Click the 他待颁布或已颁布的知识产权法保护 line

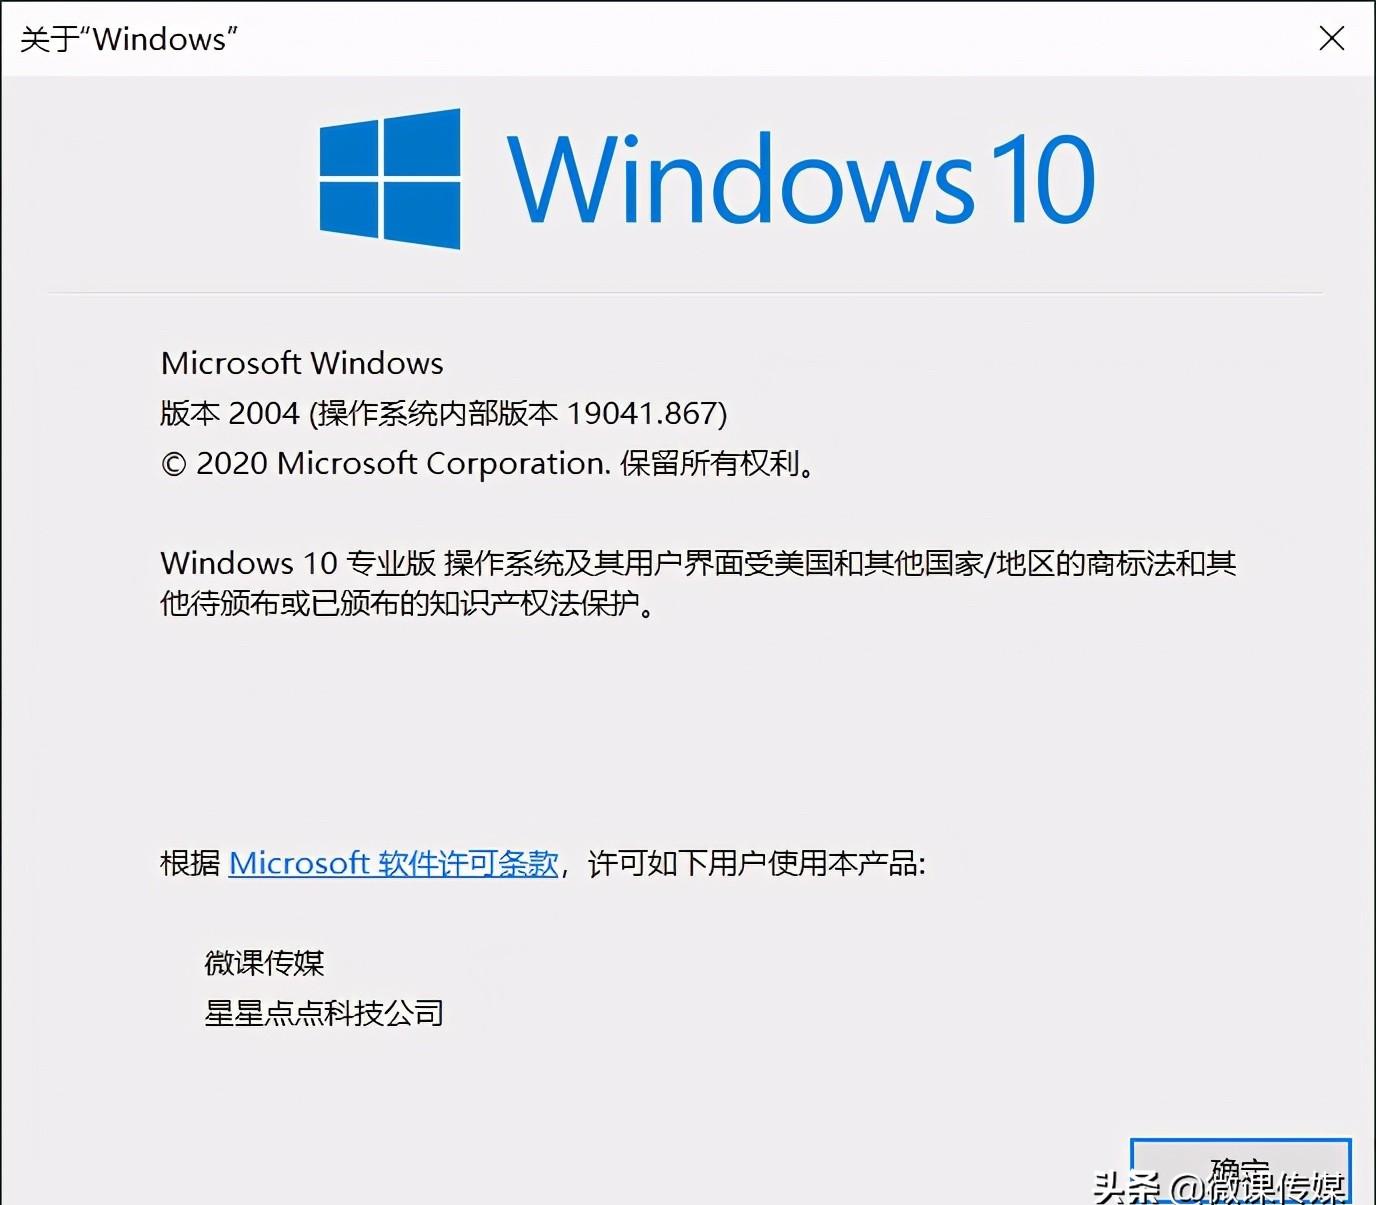(400, 603)
